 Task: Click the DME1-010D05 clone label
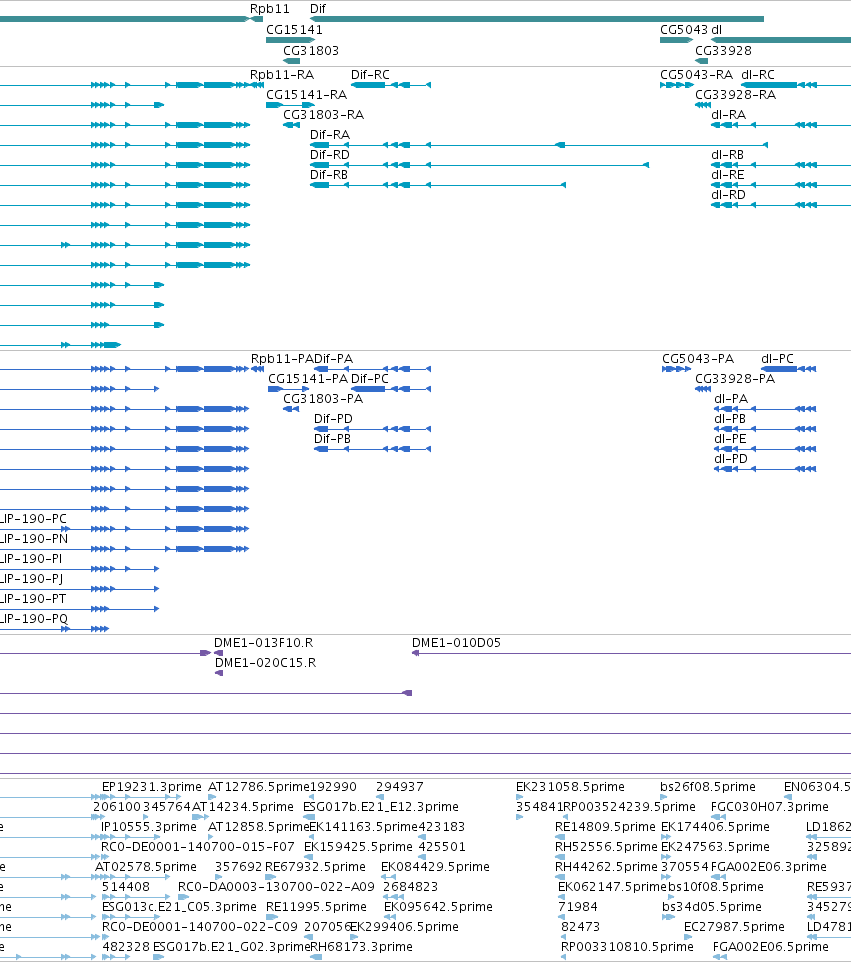[x=456, y=643]
